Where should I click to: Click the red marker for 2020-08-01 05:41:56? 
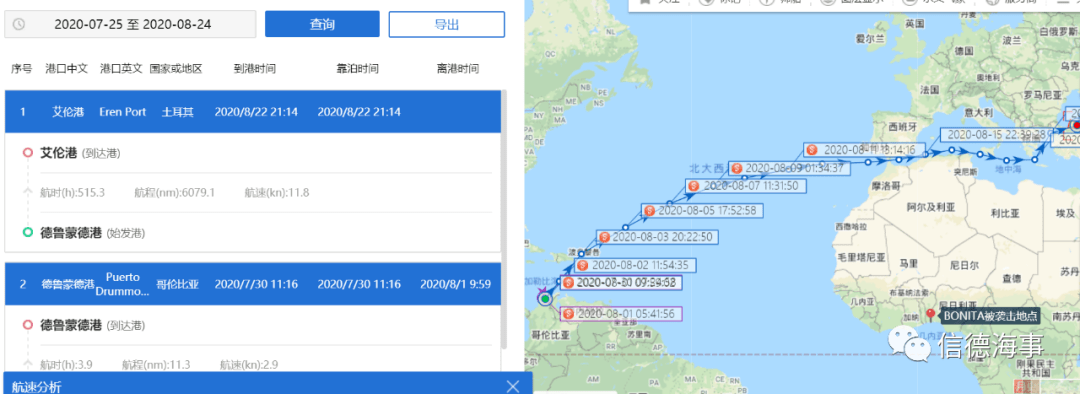(568, 314)
